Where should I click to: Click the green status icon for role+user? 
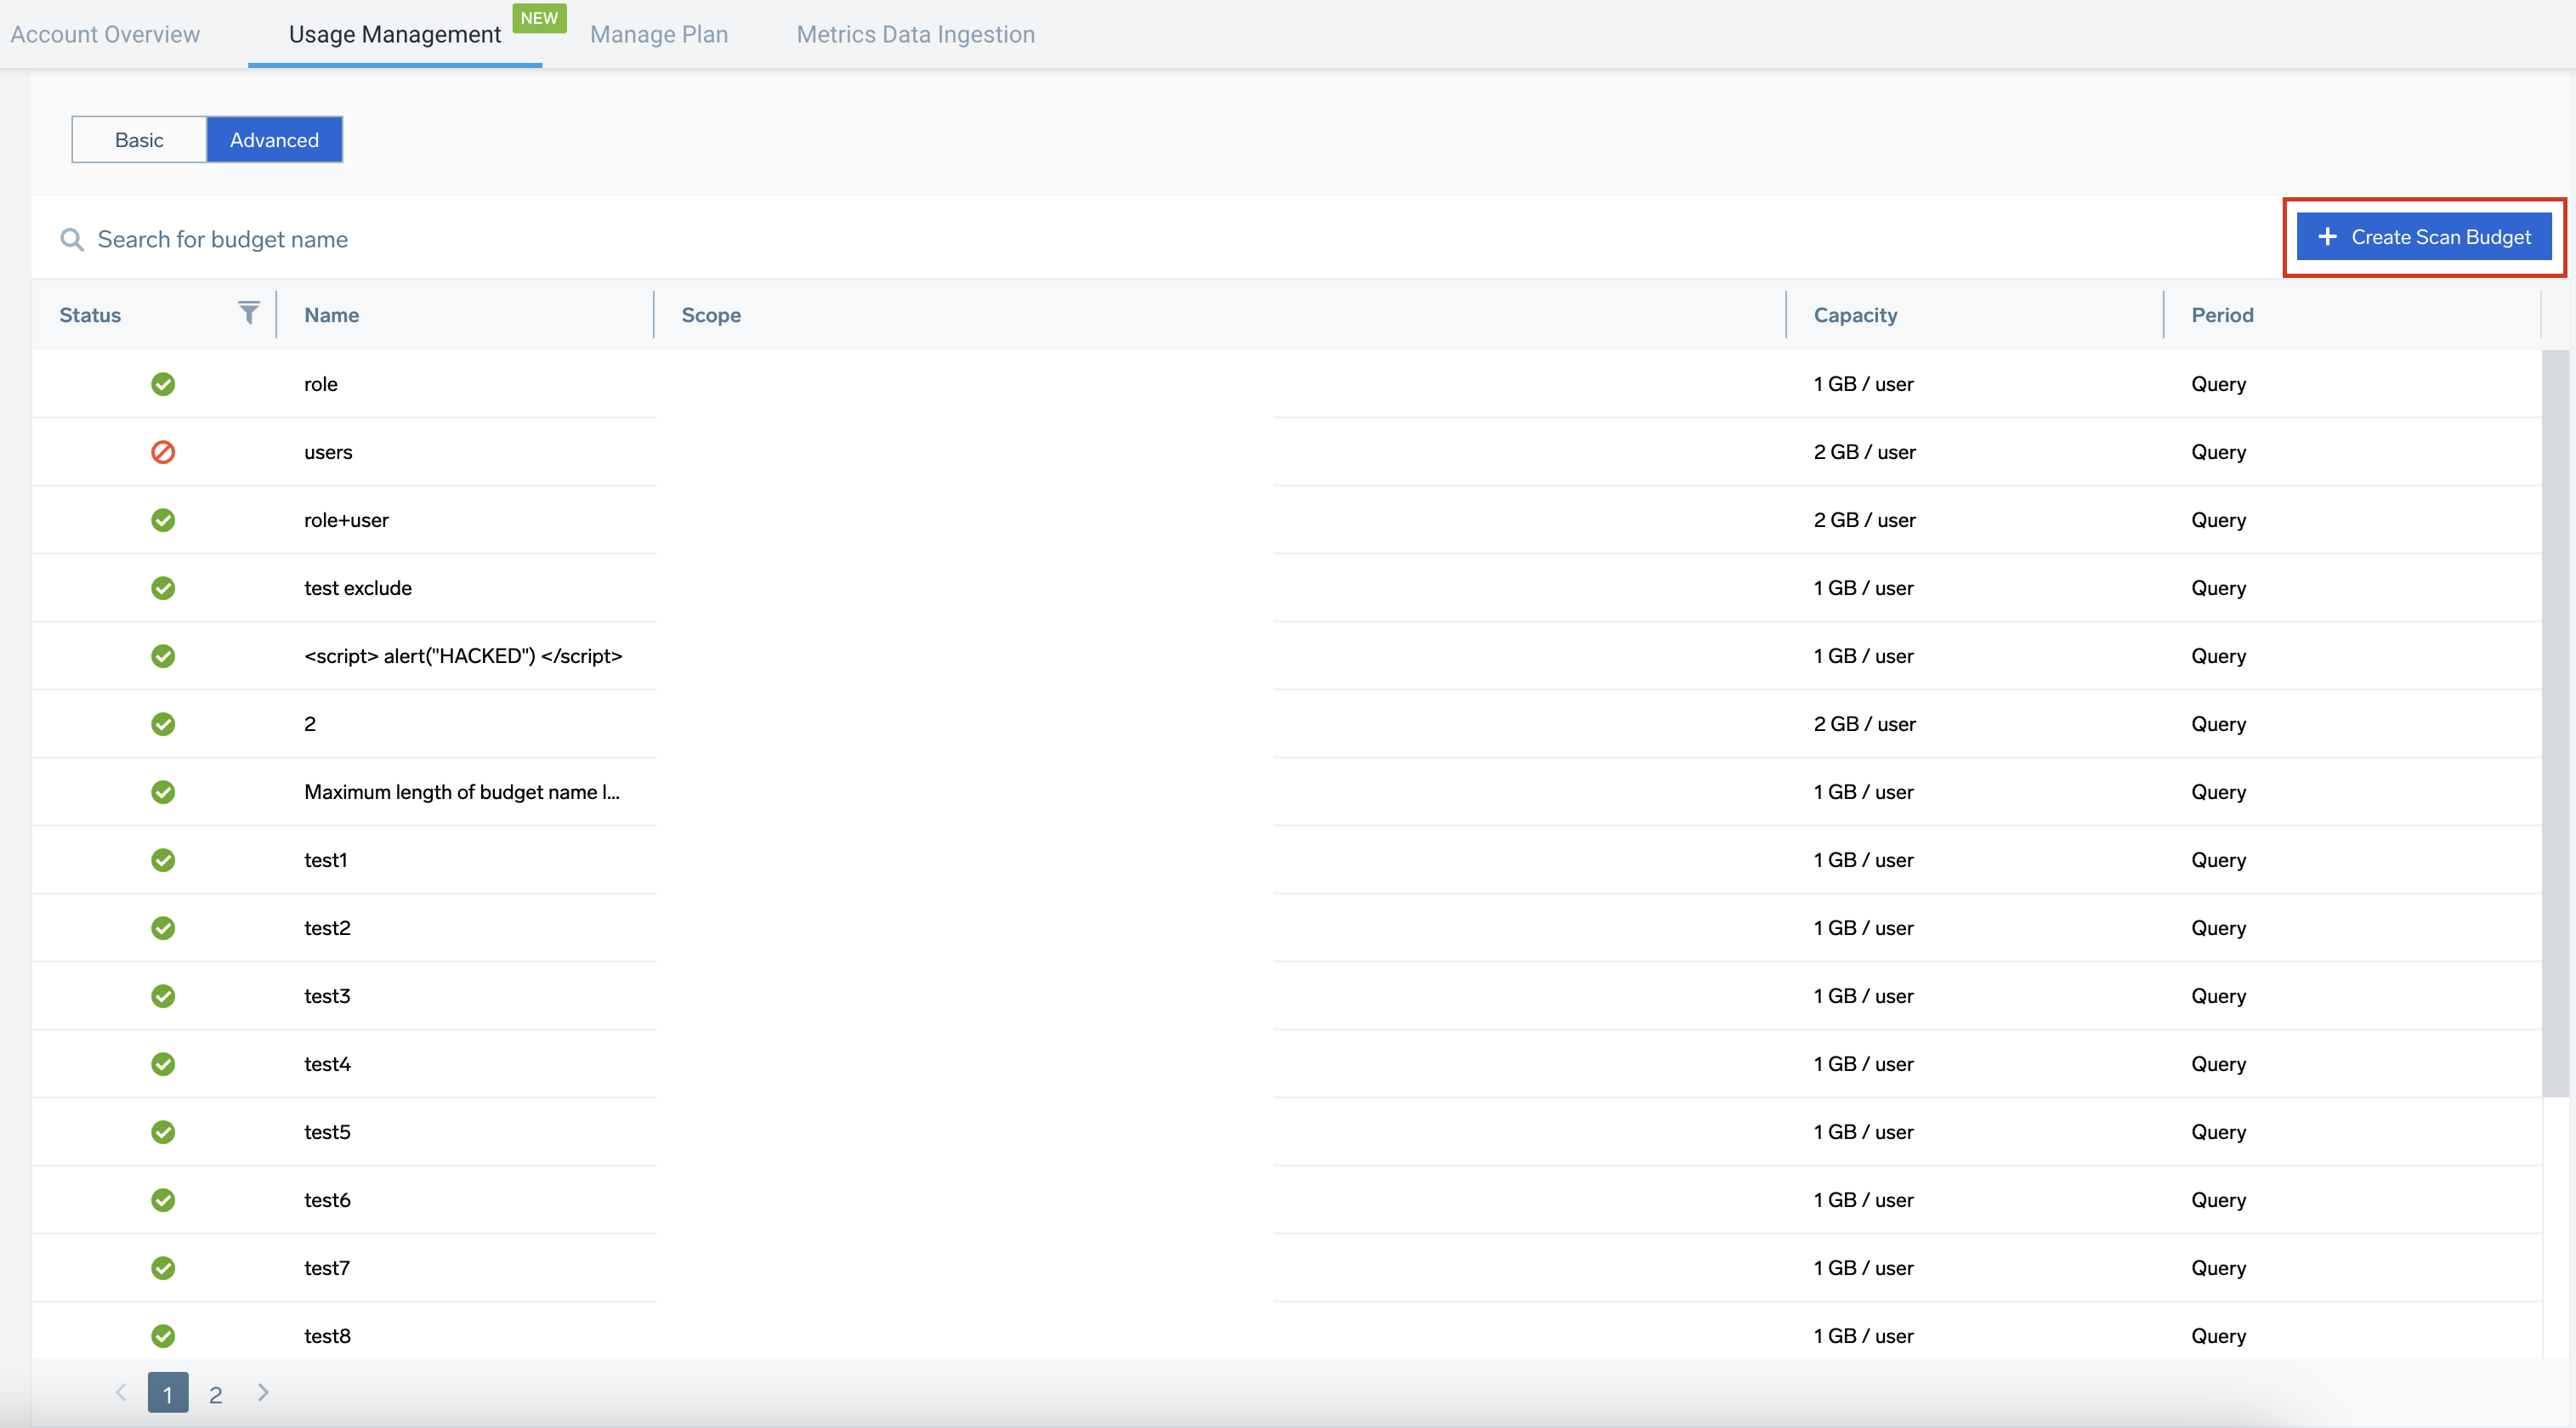pos(163,518)
